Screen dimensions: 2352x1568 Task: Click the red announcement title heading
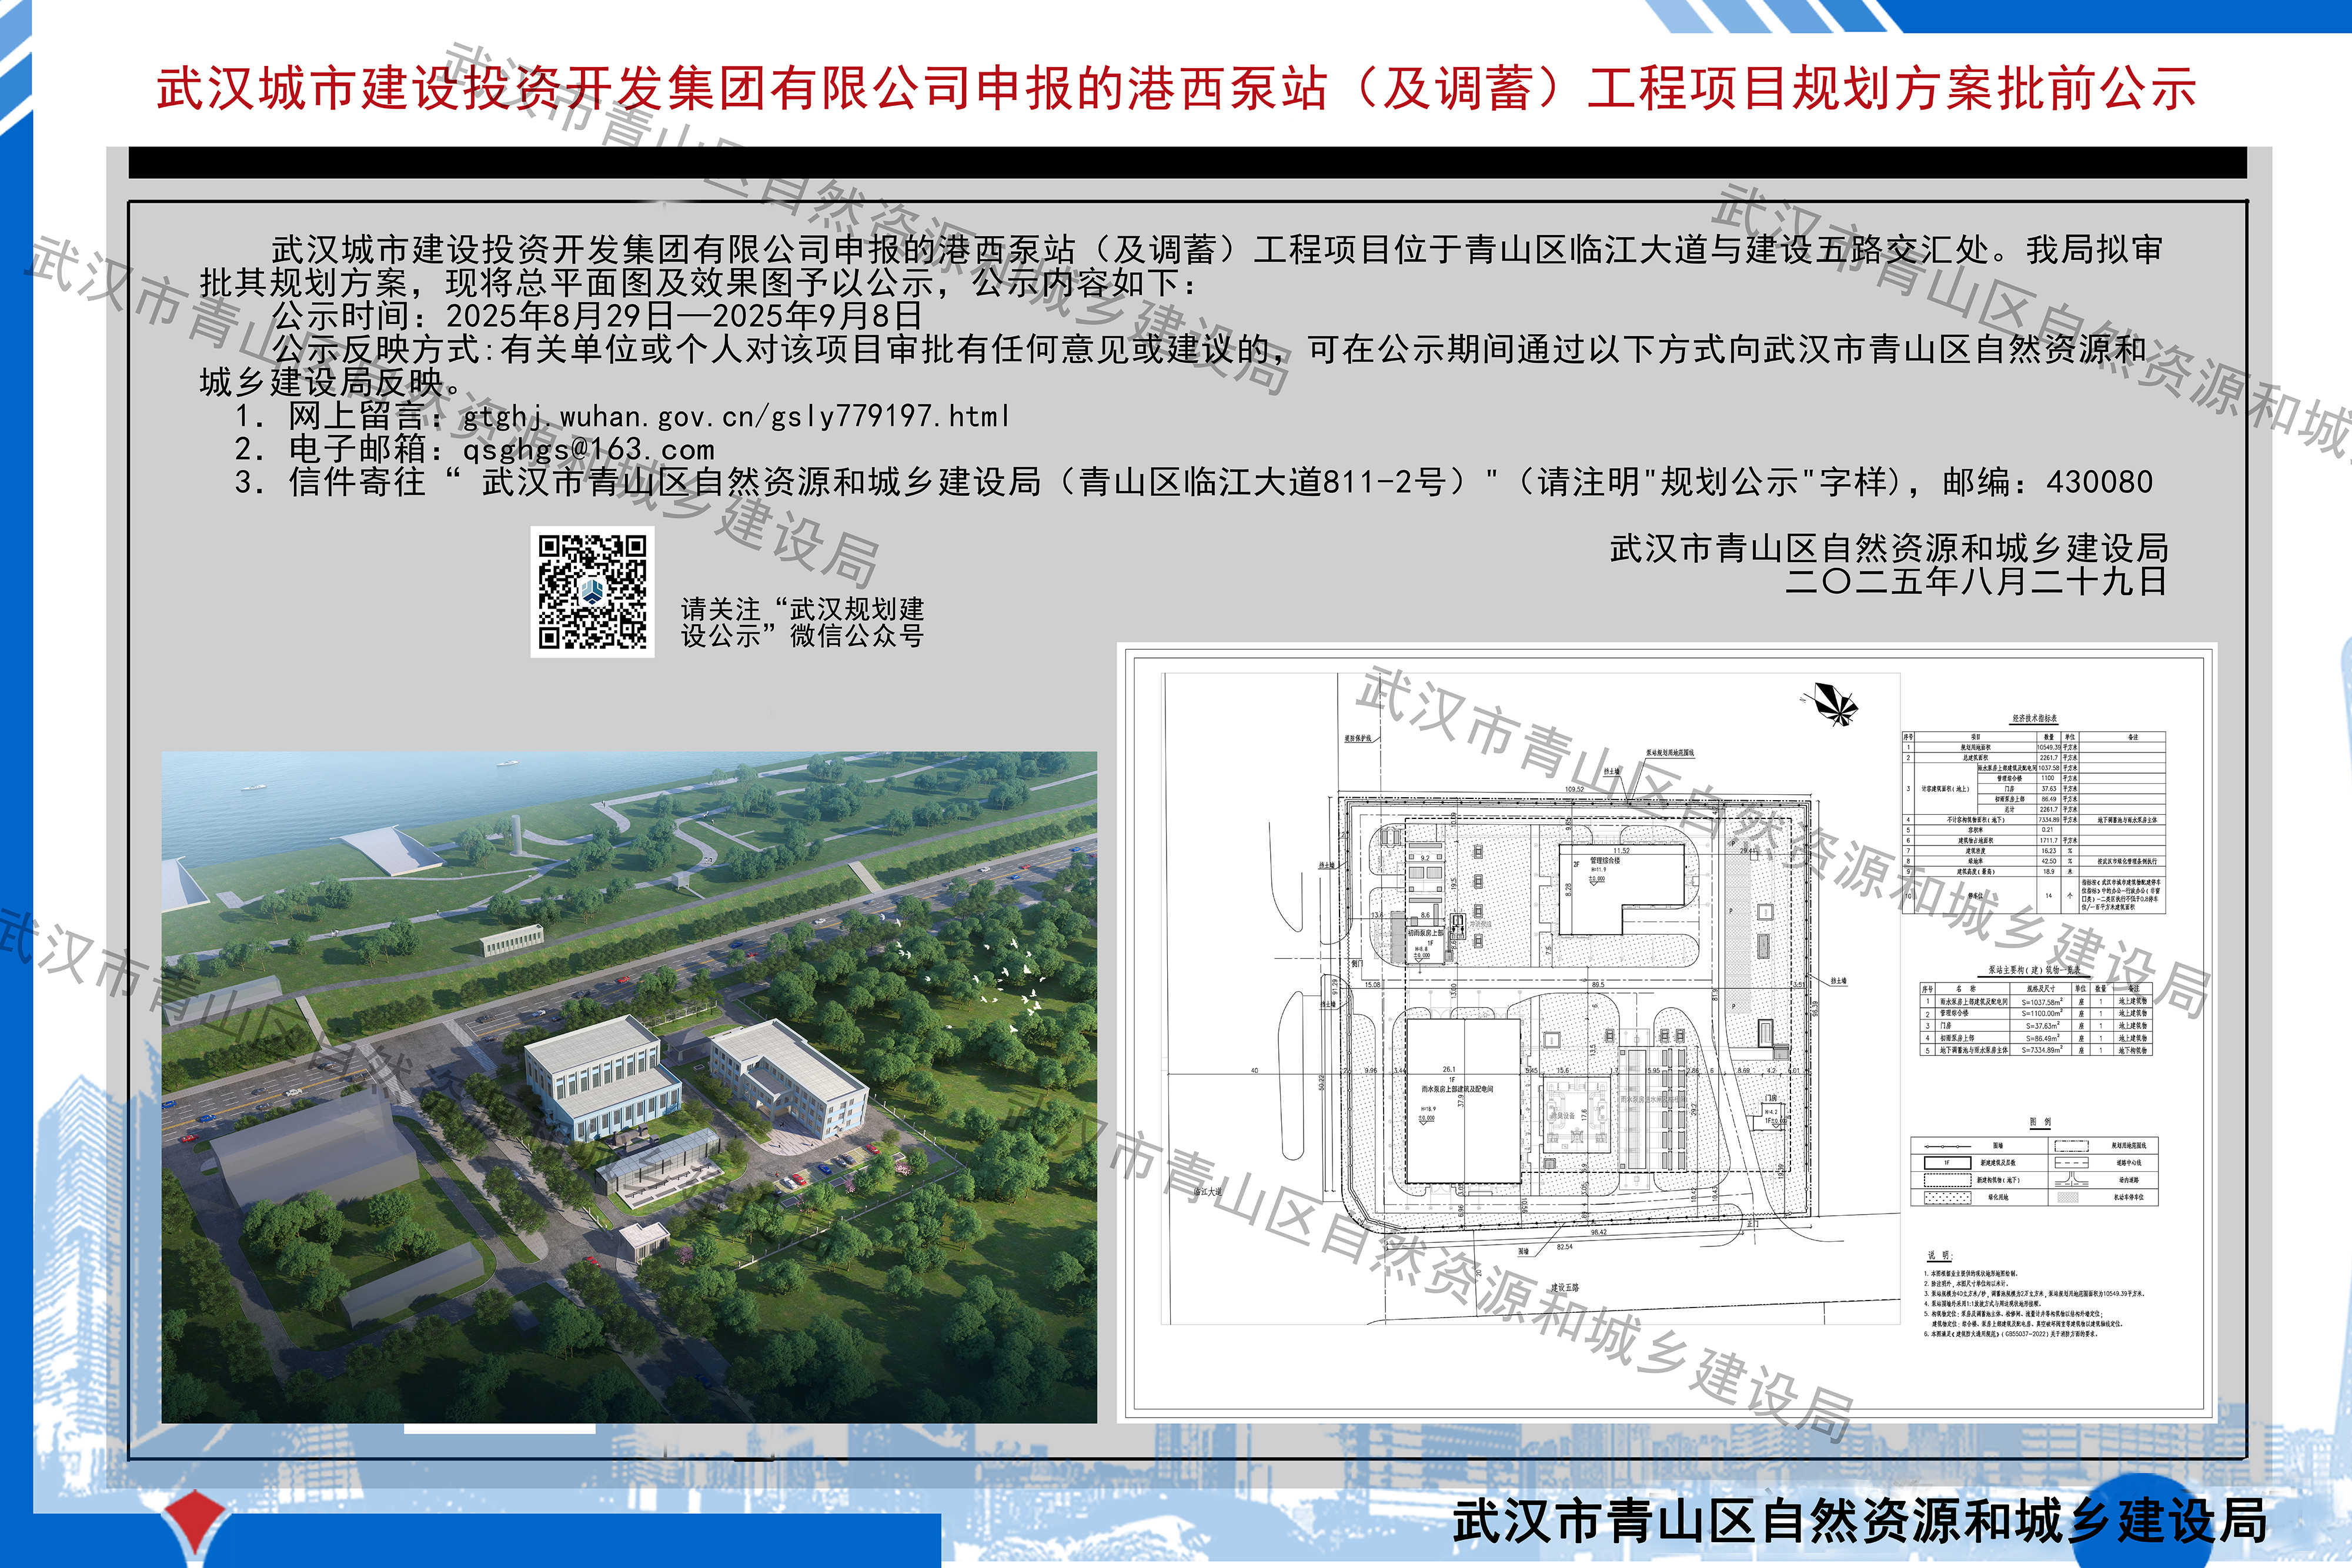click(1176, 88)
